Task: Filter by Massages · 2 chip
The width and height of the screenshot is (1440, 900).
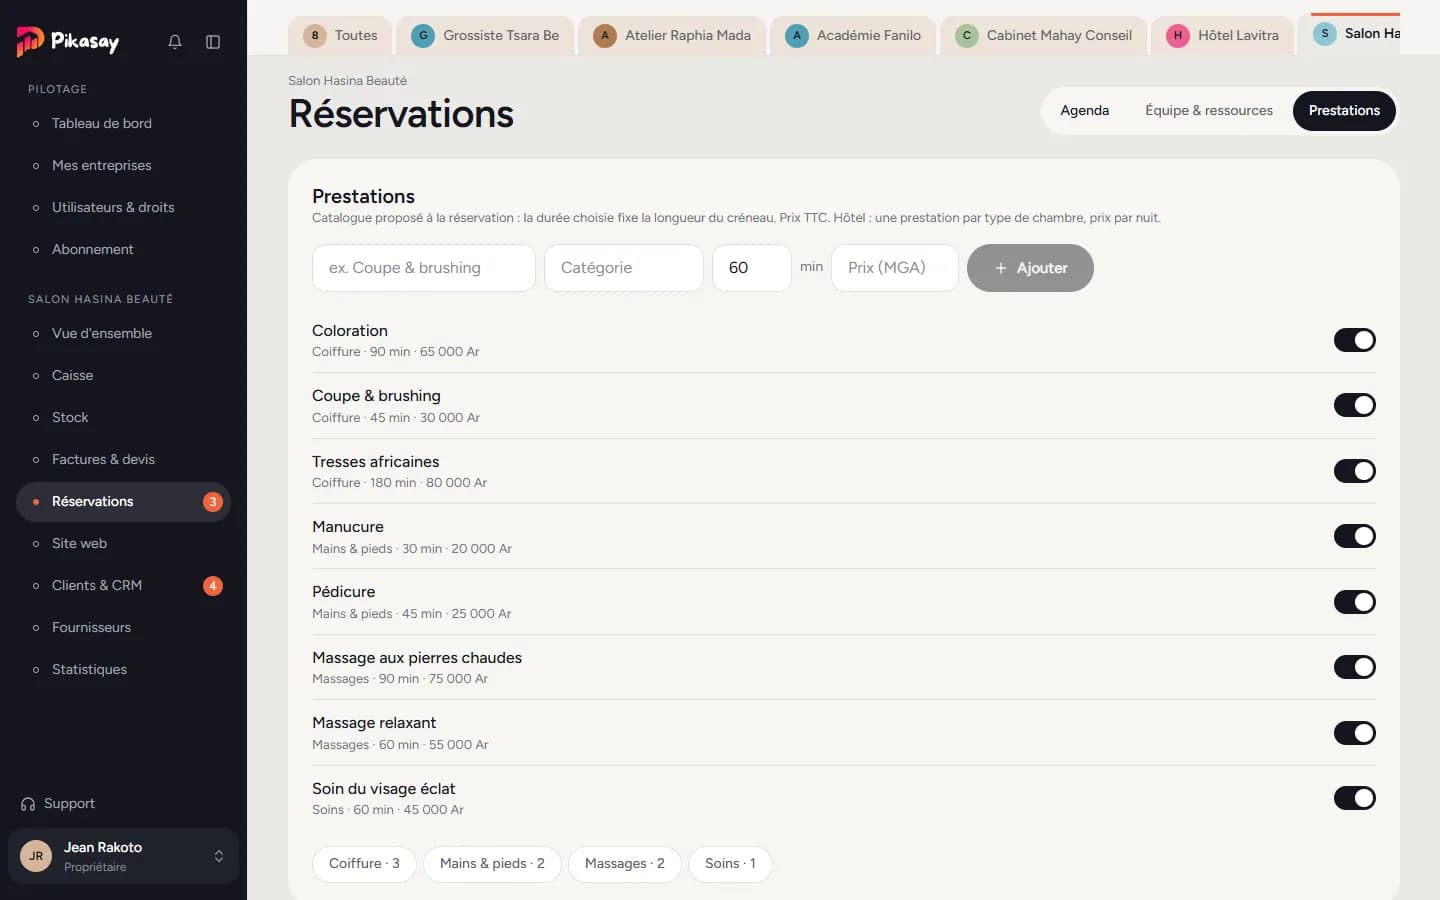Action: click(625, 864)
